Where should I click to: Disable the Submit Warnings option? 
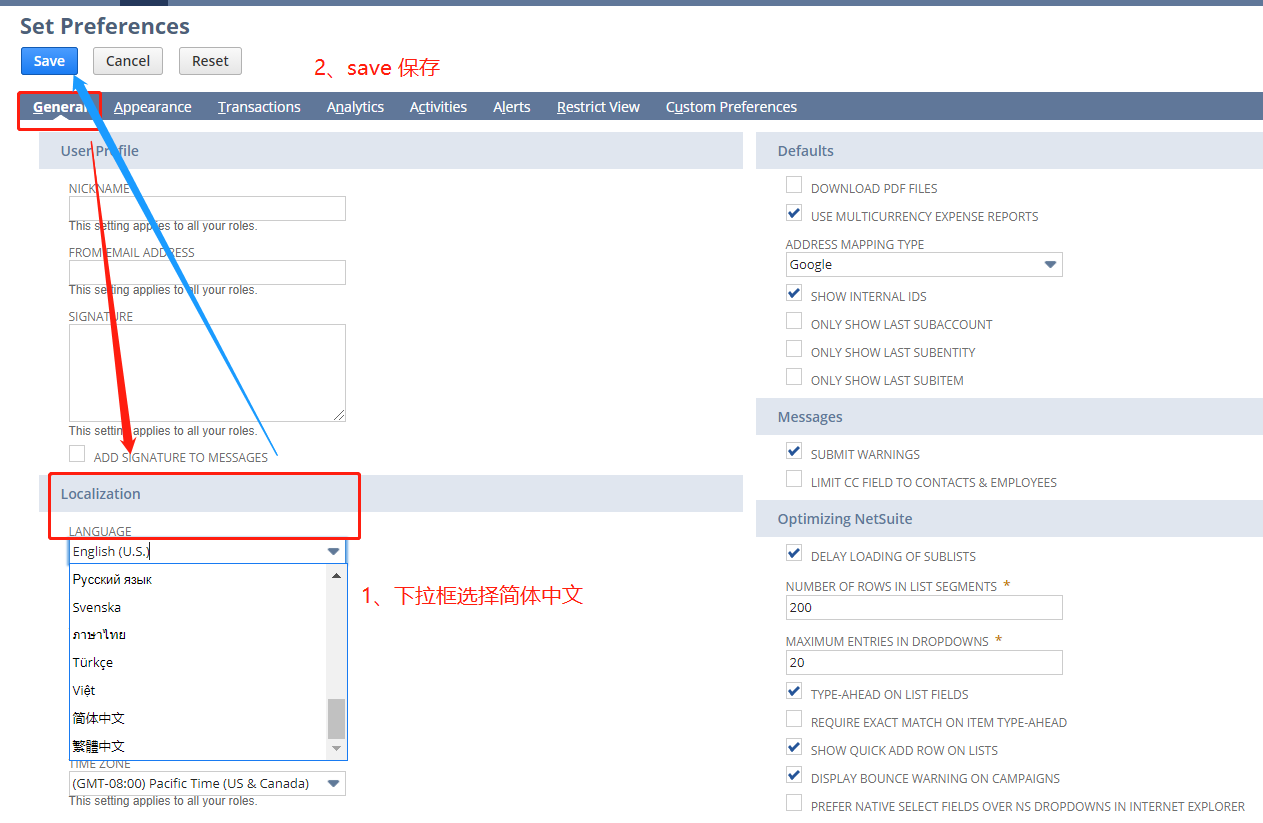793,451
